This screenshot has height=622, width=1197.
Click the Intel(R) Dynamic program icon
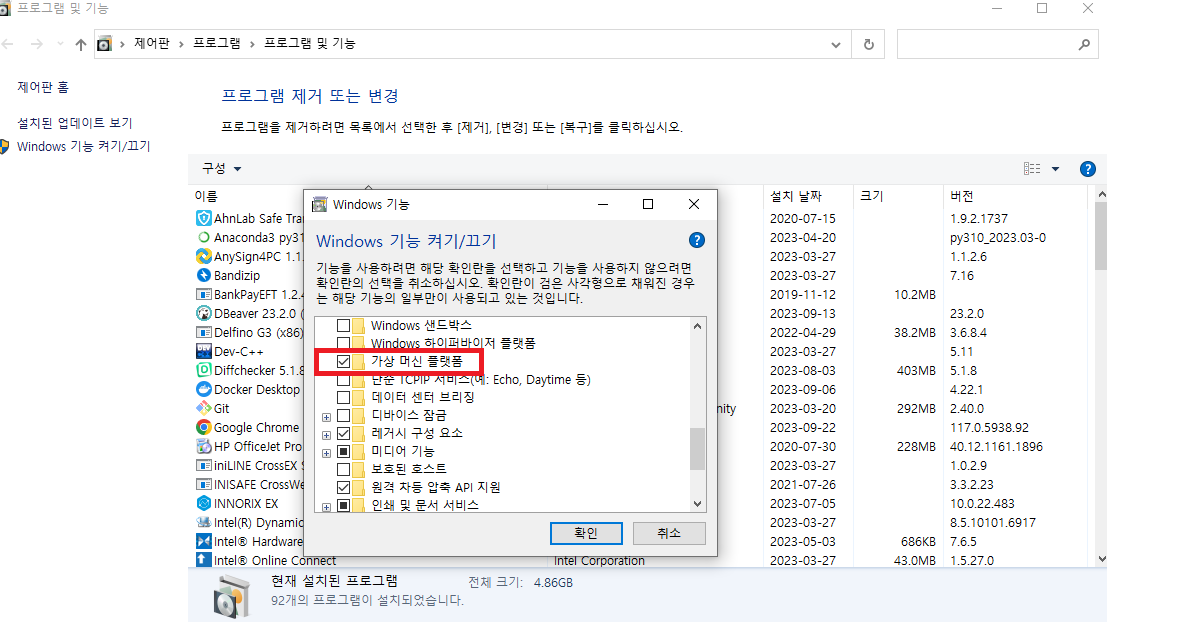pos(203,523)
